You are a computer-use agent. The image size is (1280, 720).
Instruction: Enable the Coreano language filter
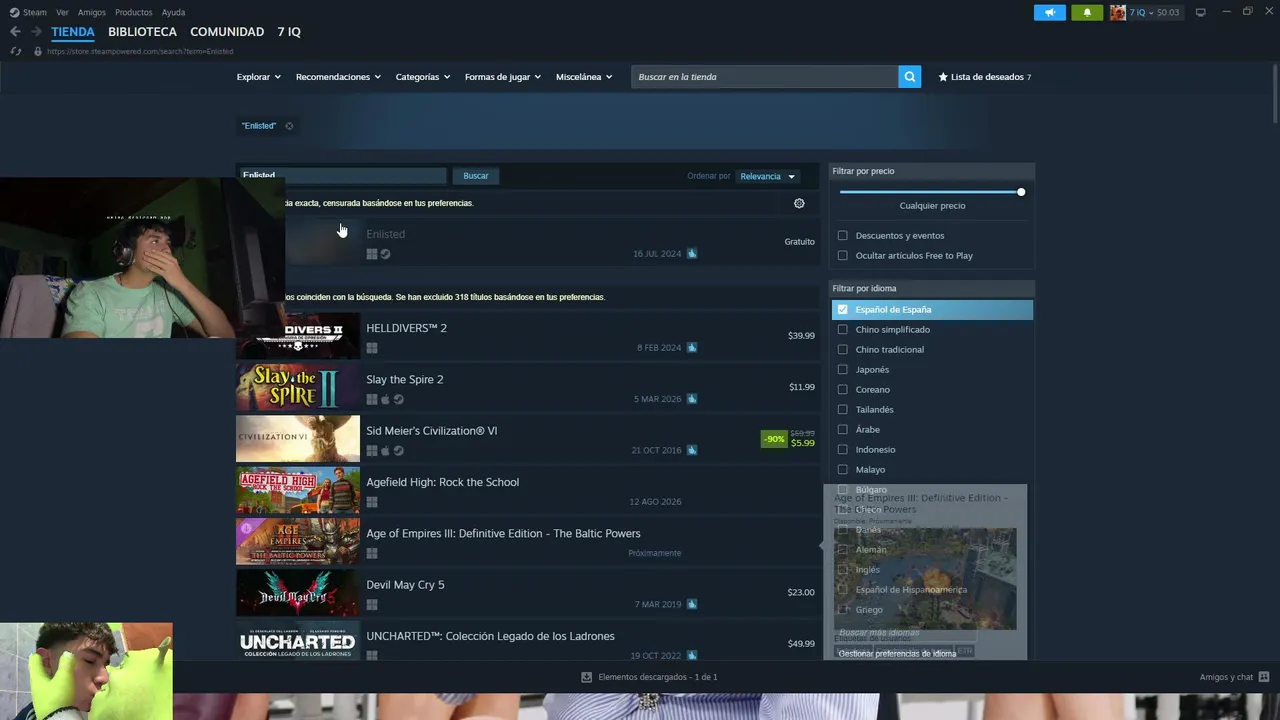pyautogui.click(x=842, y=390)
